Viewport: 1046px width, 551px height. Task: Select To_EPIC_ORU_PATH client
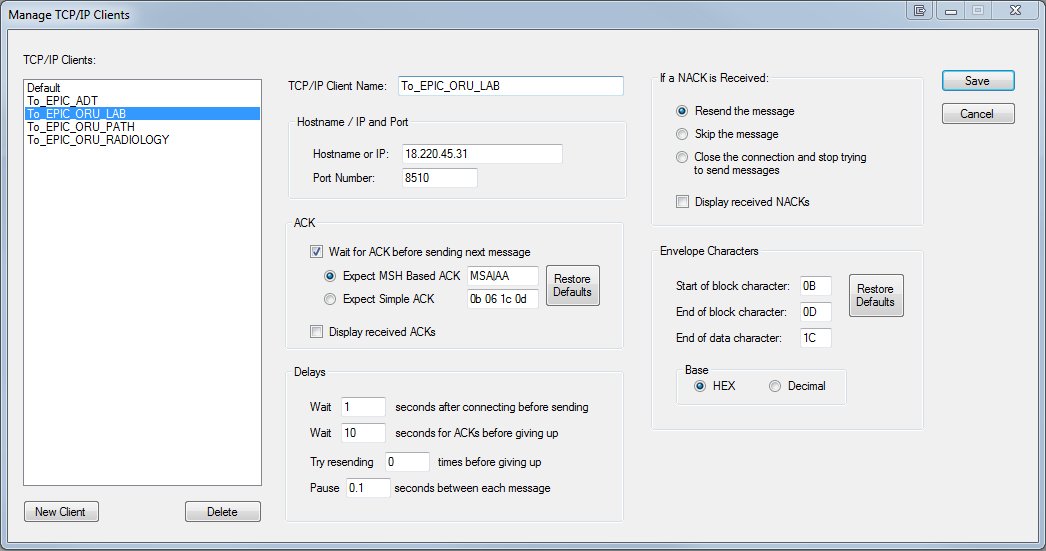point(81,127)
